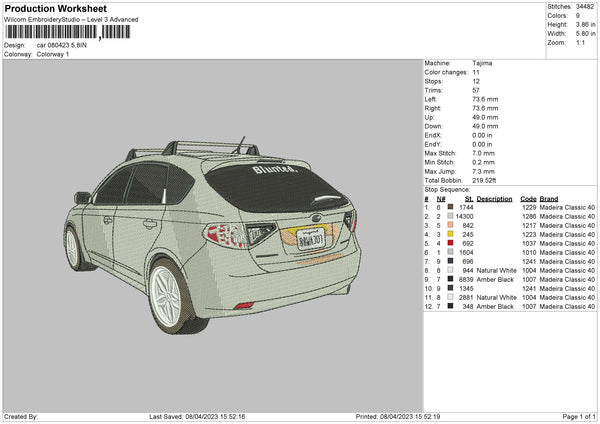Click the Description column header
The width and height of the screenshot is (600, 424).
coord(494,198)
